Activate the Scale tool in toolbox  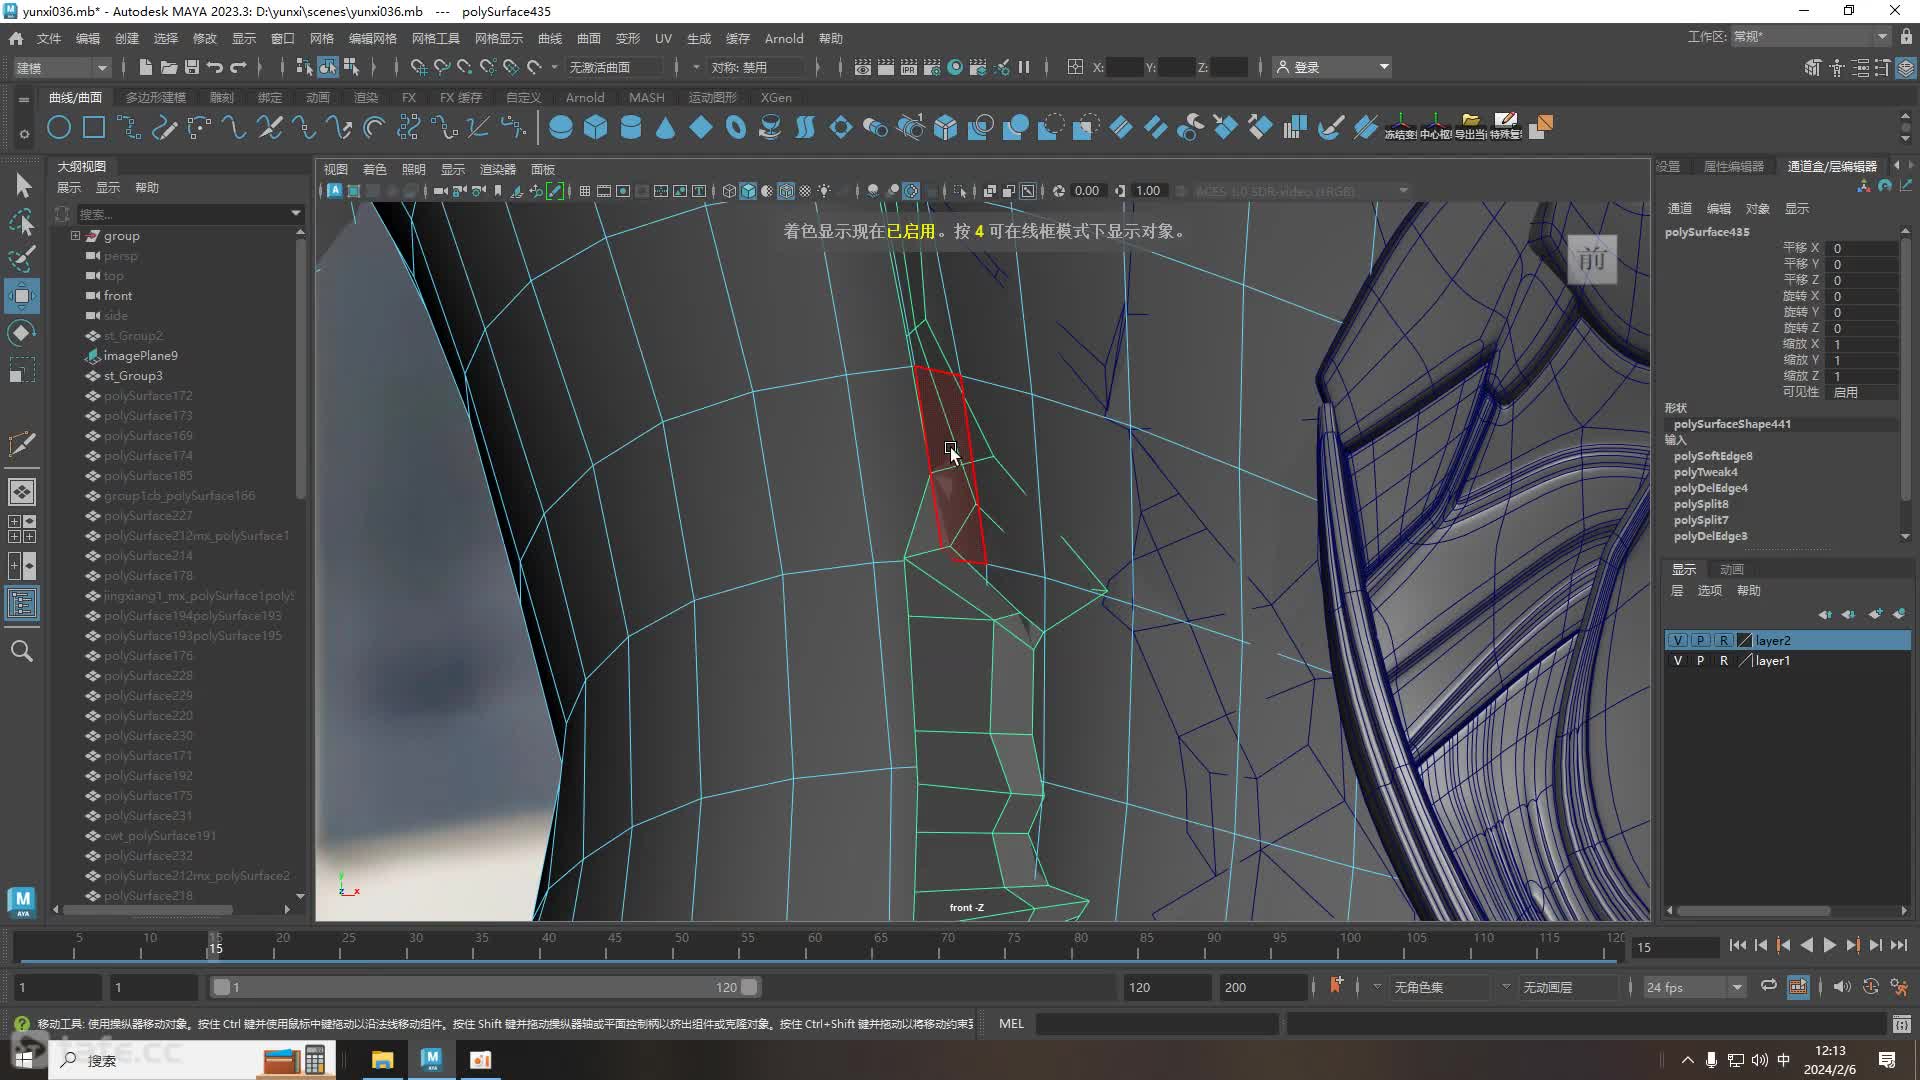coord(22,370)
